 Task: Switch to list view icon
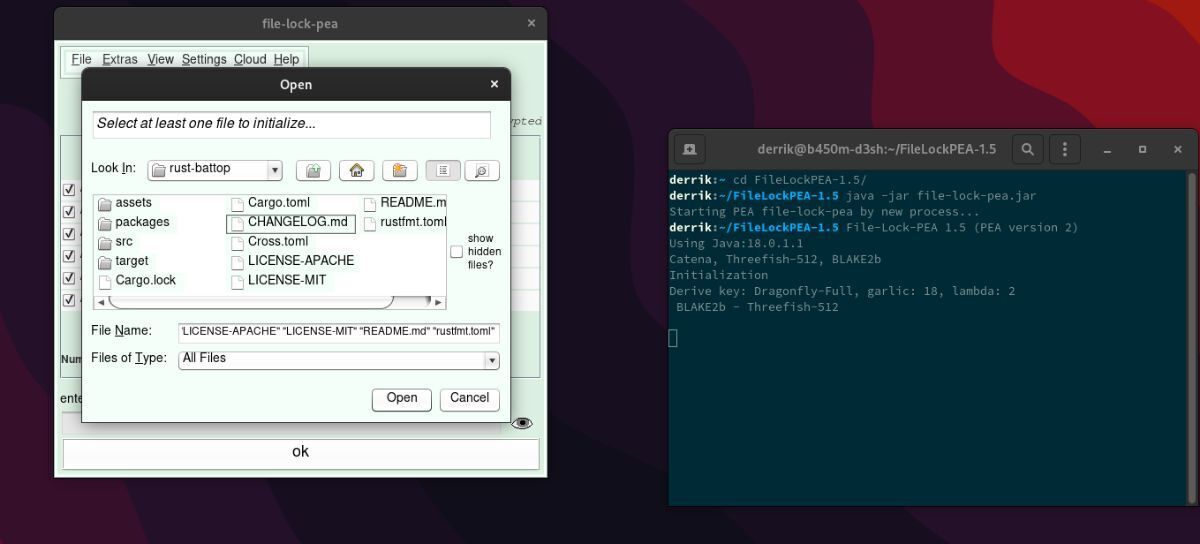443,171
